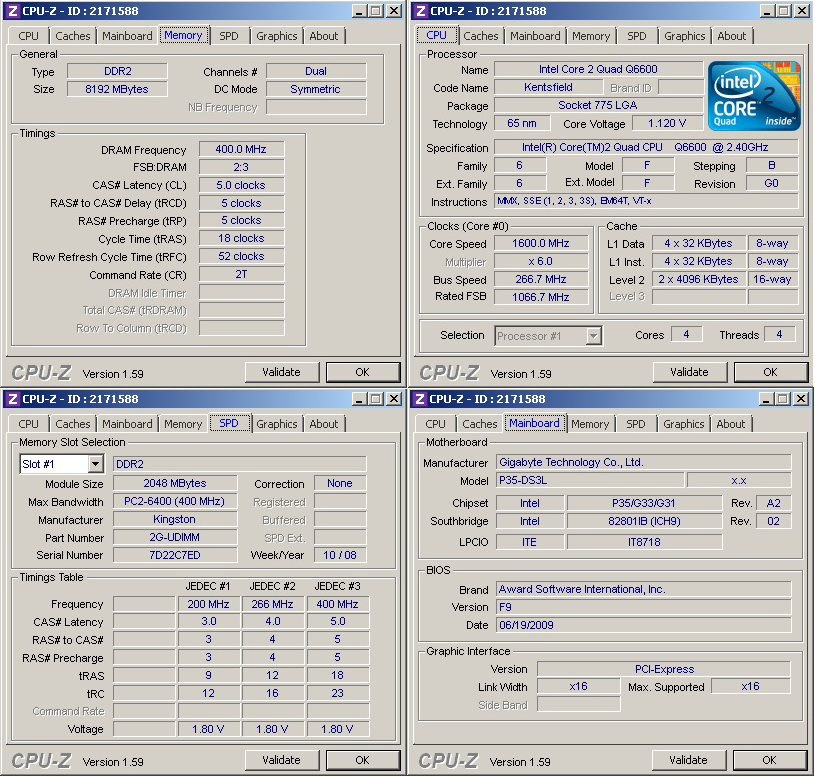Click CPU-Z title icon in Memory window
This screenshot has width=815, height=777.
click(13, 11)
